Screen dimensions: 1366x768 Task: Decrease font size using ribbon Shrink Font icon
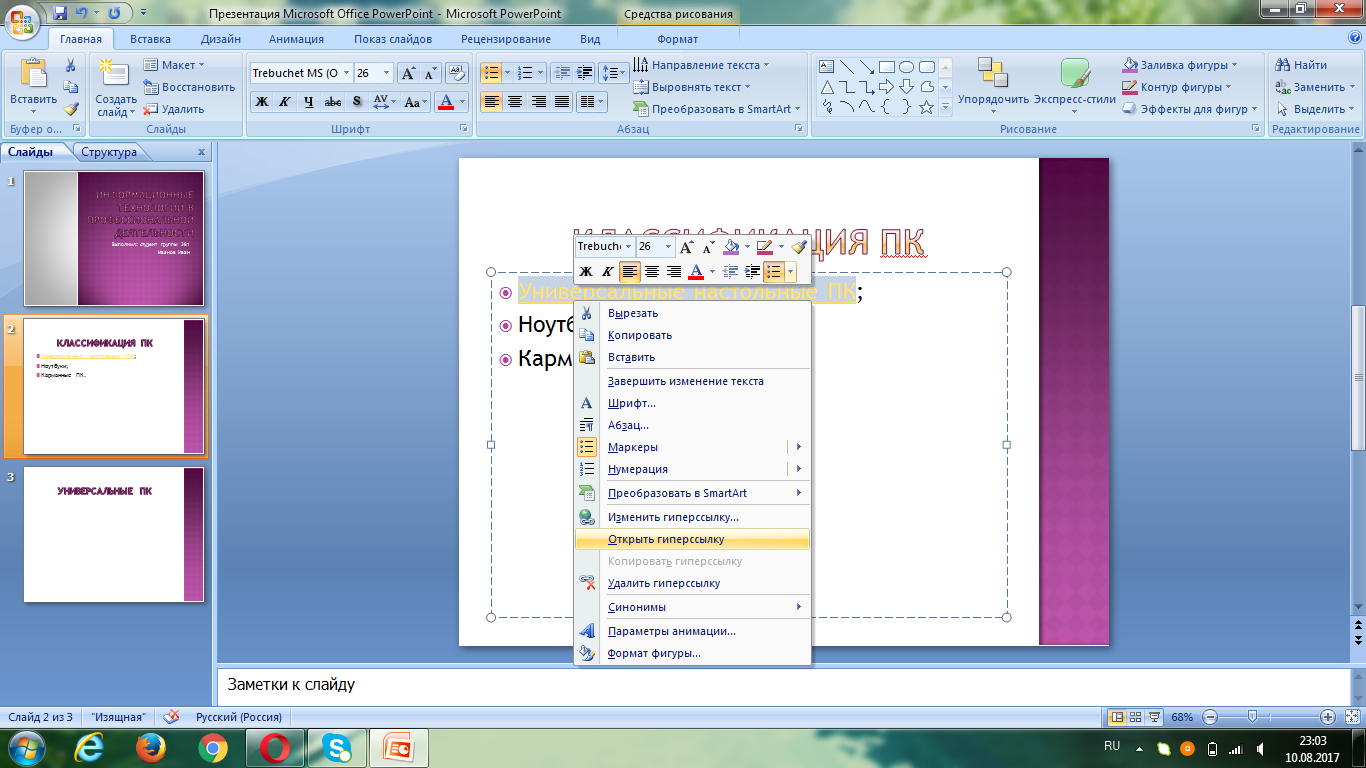(x=430, y=73)
